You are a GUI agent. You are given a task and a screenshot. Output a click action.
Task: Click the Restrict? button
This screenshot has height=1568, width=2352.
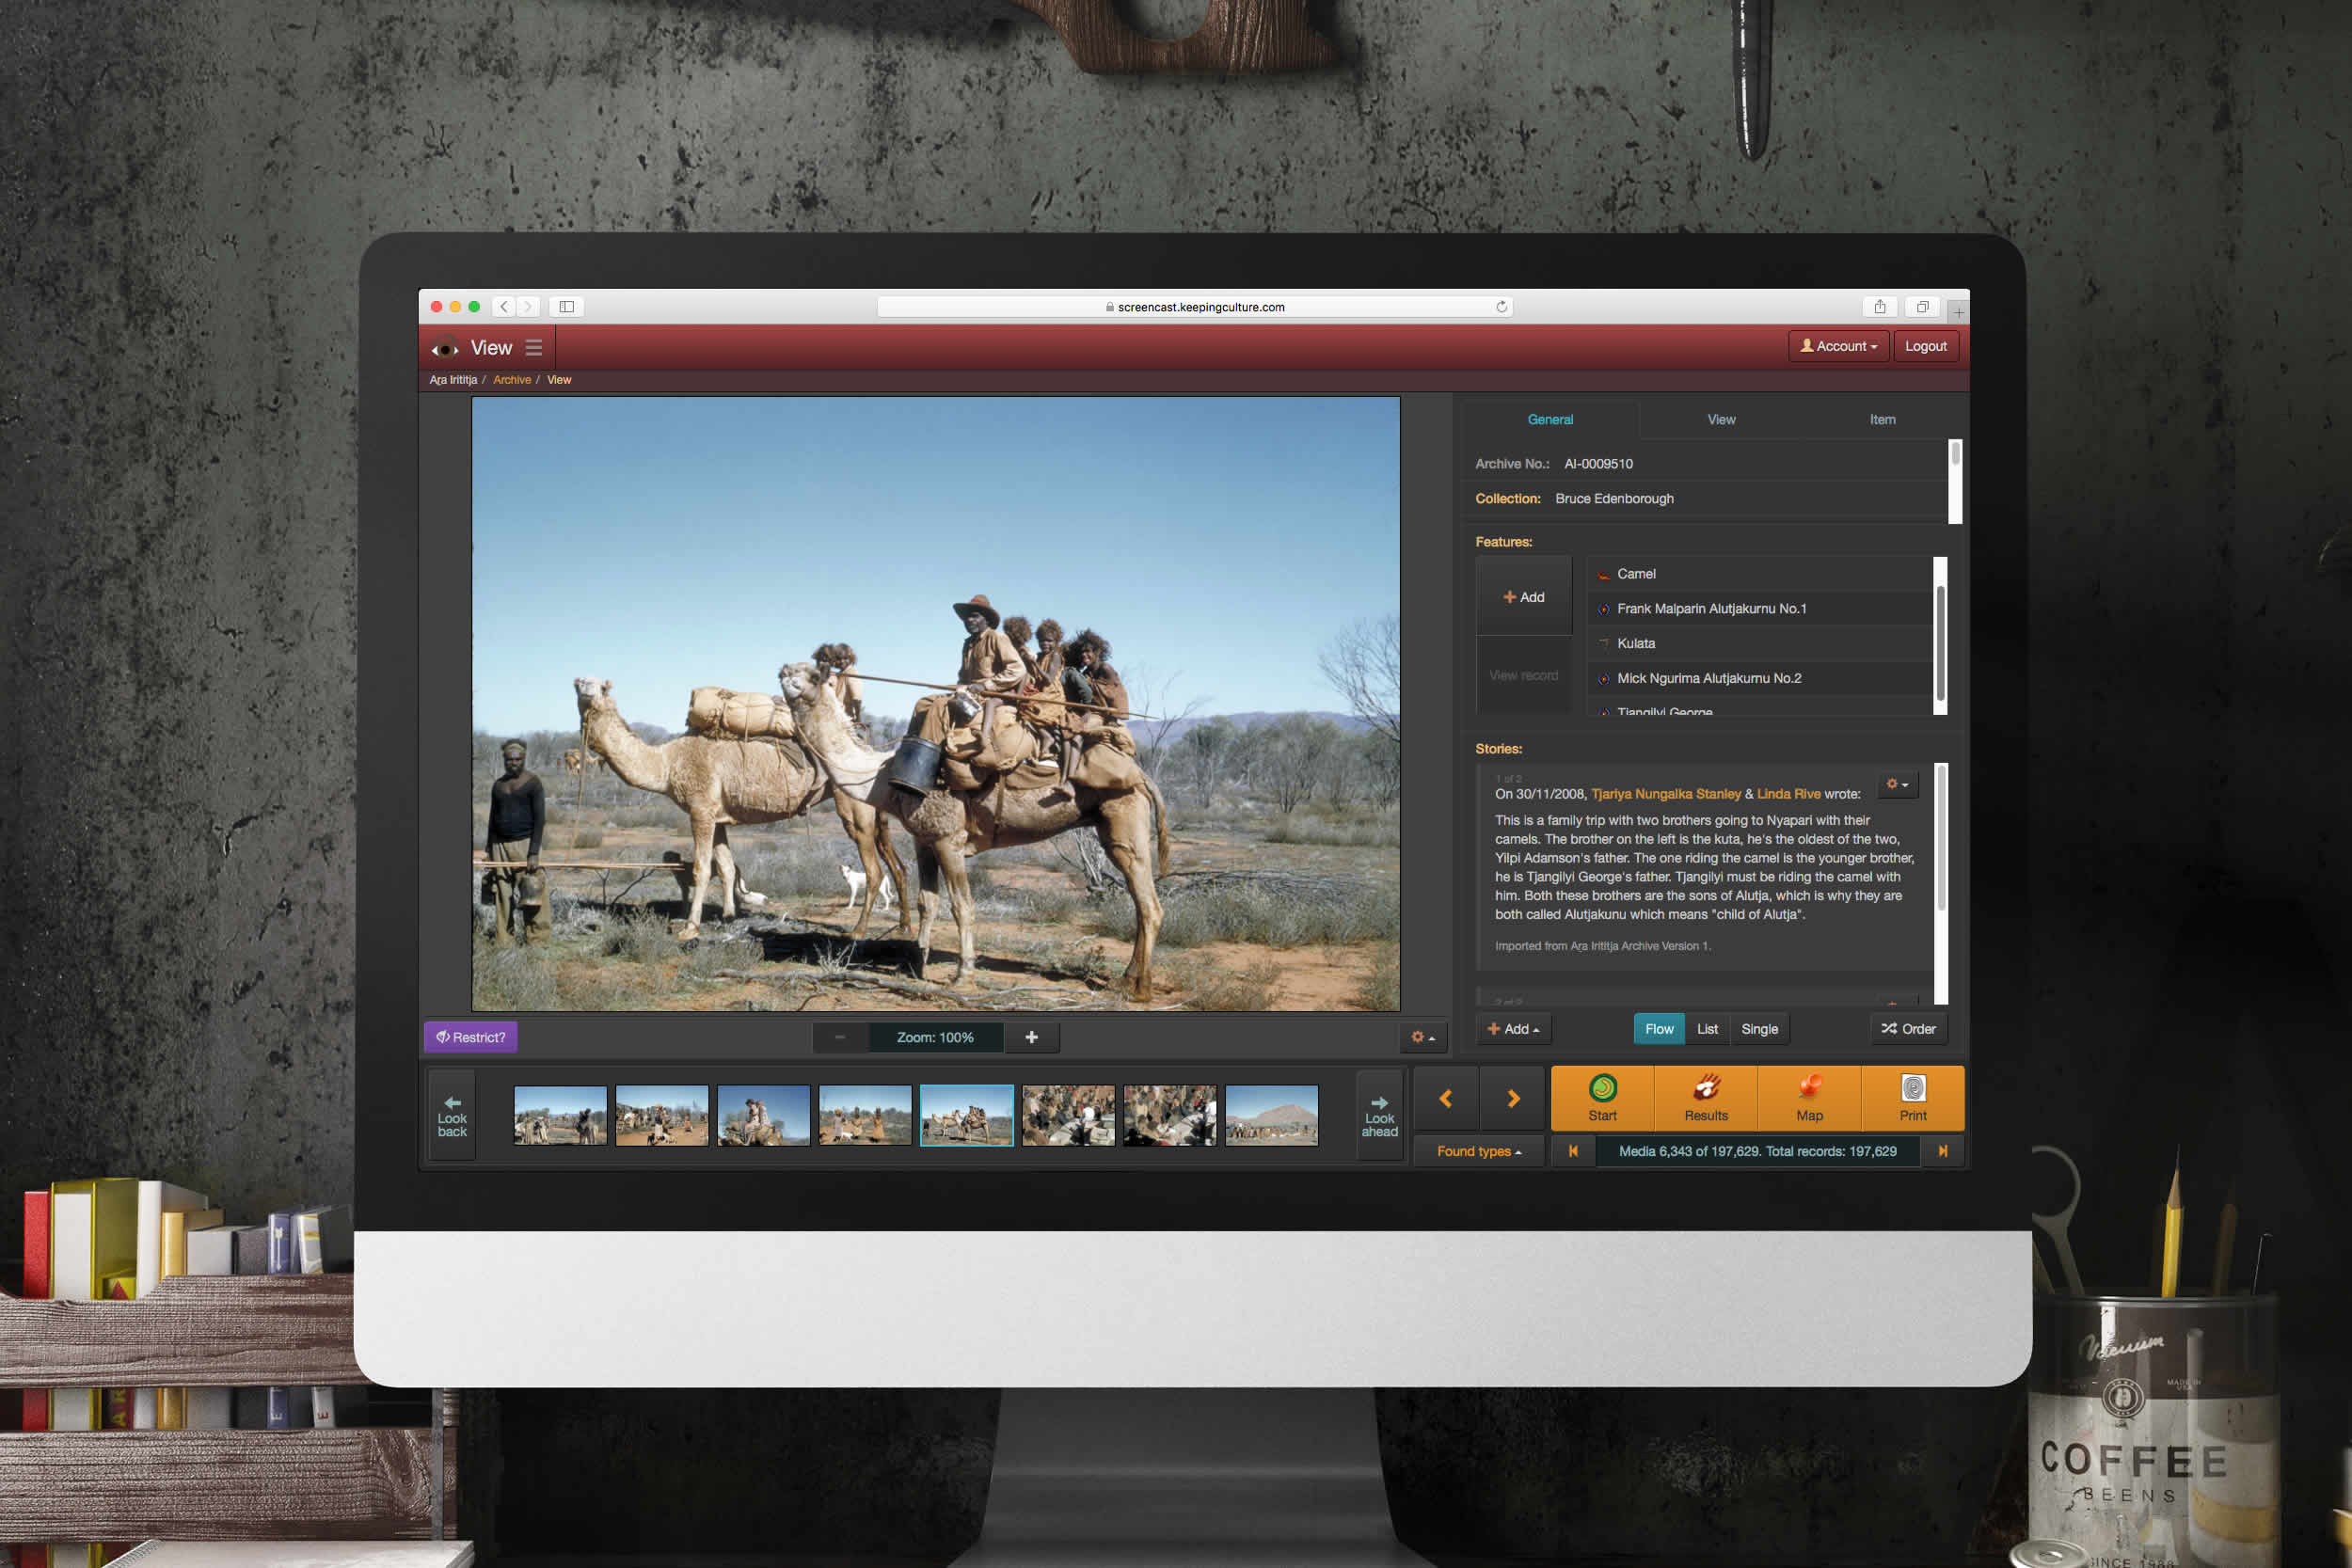471,1037
